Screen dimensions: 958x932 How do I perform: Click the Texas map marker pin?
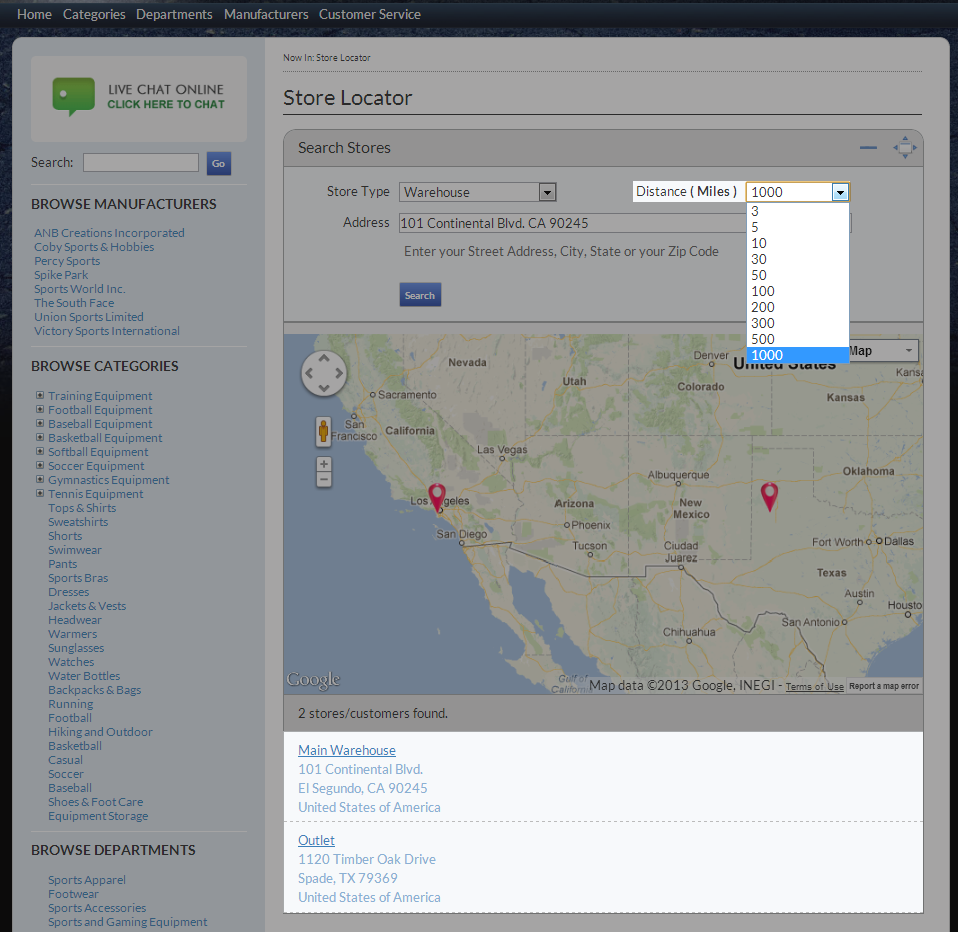click(769, 495)
